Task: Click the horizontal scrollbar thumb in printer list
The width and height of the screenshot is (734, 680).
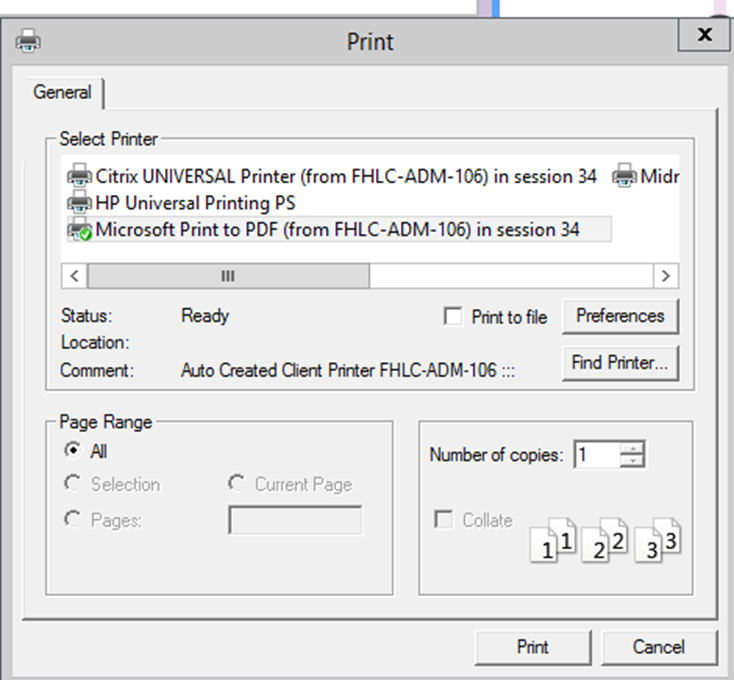Action: (228, 276)
